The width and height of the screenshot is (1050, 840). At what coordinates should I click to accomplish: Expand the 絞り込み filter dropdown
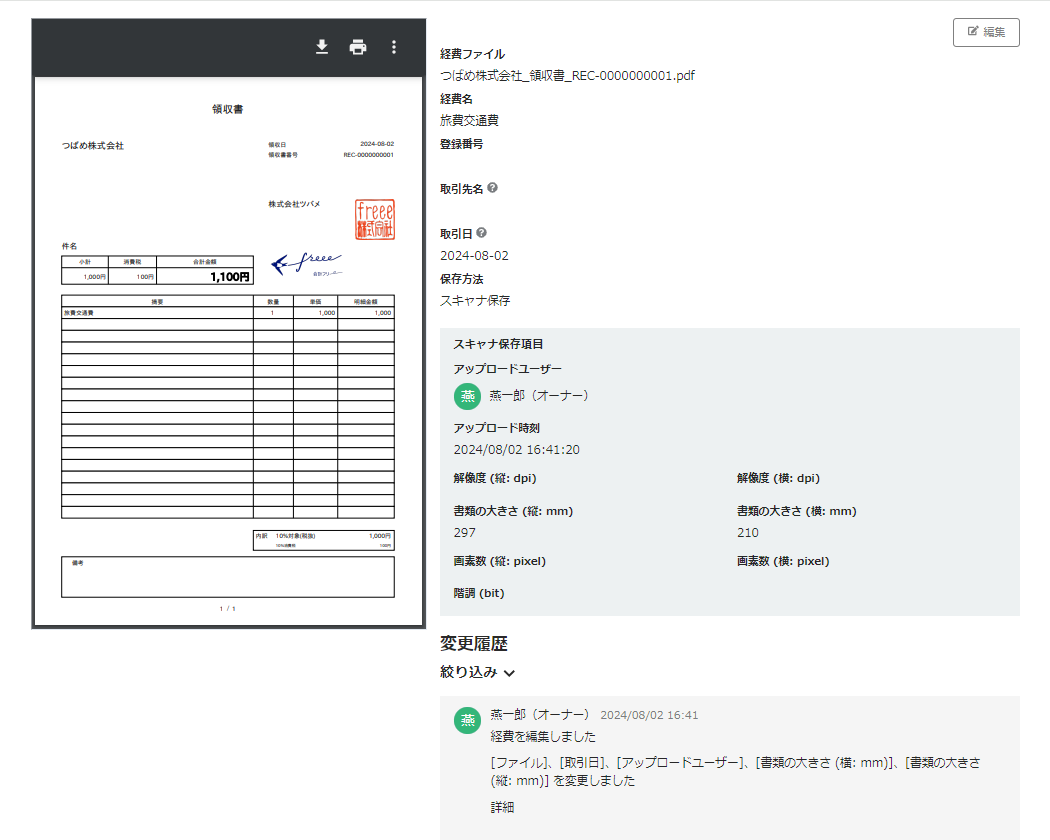[478, 673]
